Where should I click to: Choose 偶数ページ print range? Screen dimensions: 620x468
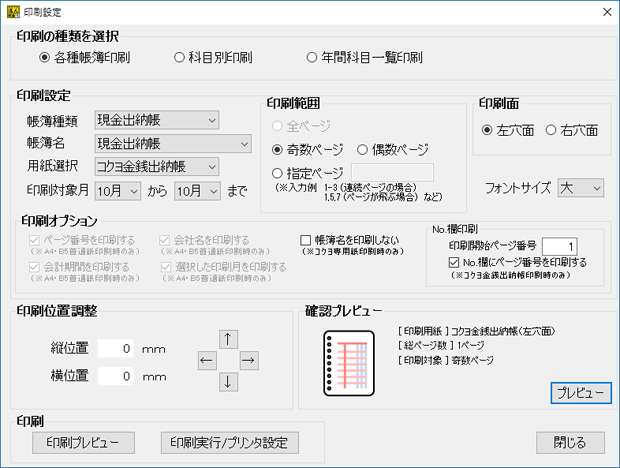[x=363, y=149]
